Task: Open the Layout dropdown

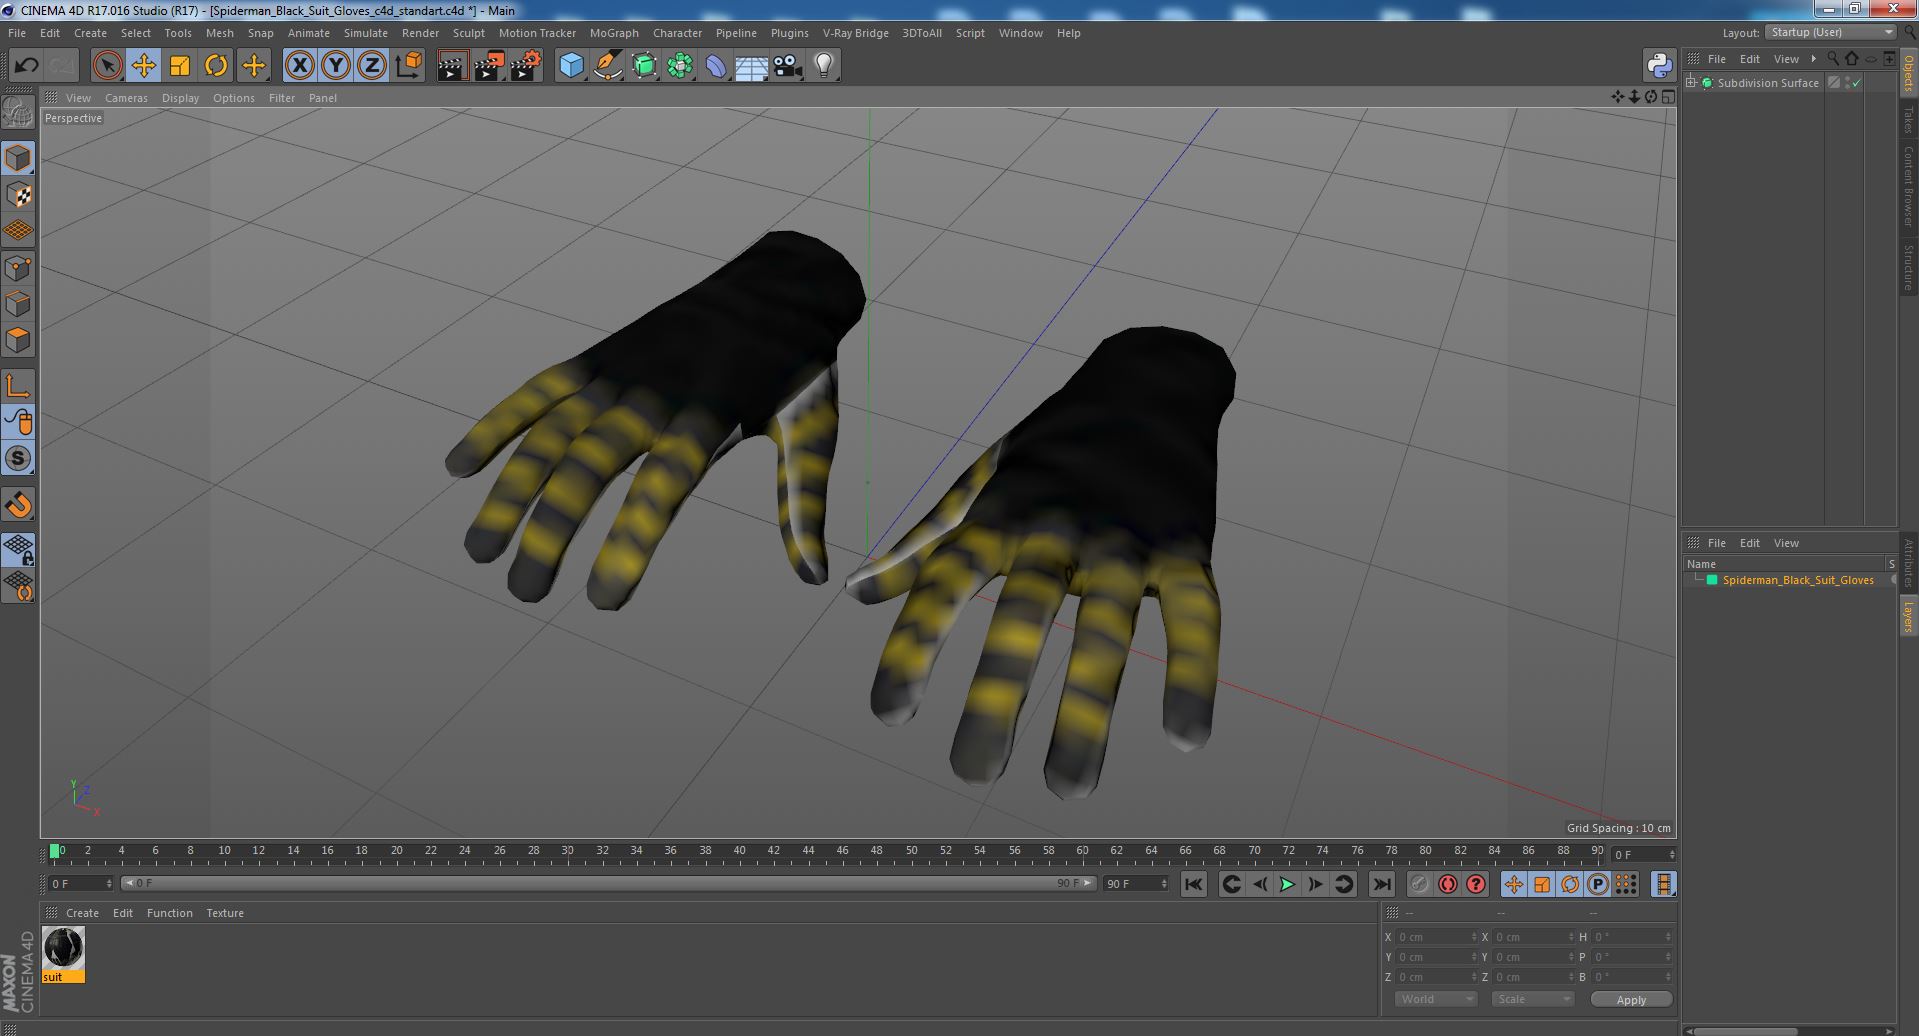Action: (1831, 33)
